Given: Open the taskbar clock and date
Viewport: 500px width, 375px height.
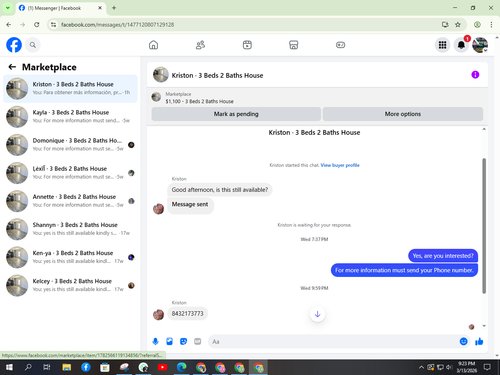Looking at the screenshot, I should [467, 367].
